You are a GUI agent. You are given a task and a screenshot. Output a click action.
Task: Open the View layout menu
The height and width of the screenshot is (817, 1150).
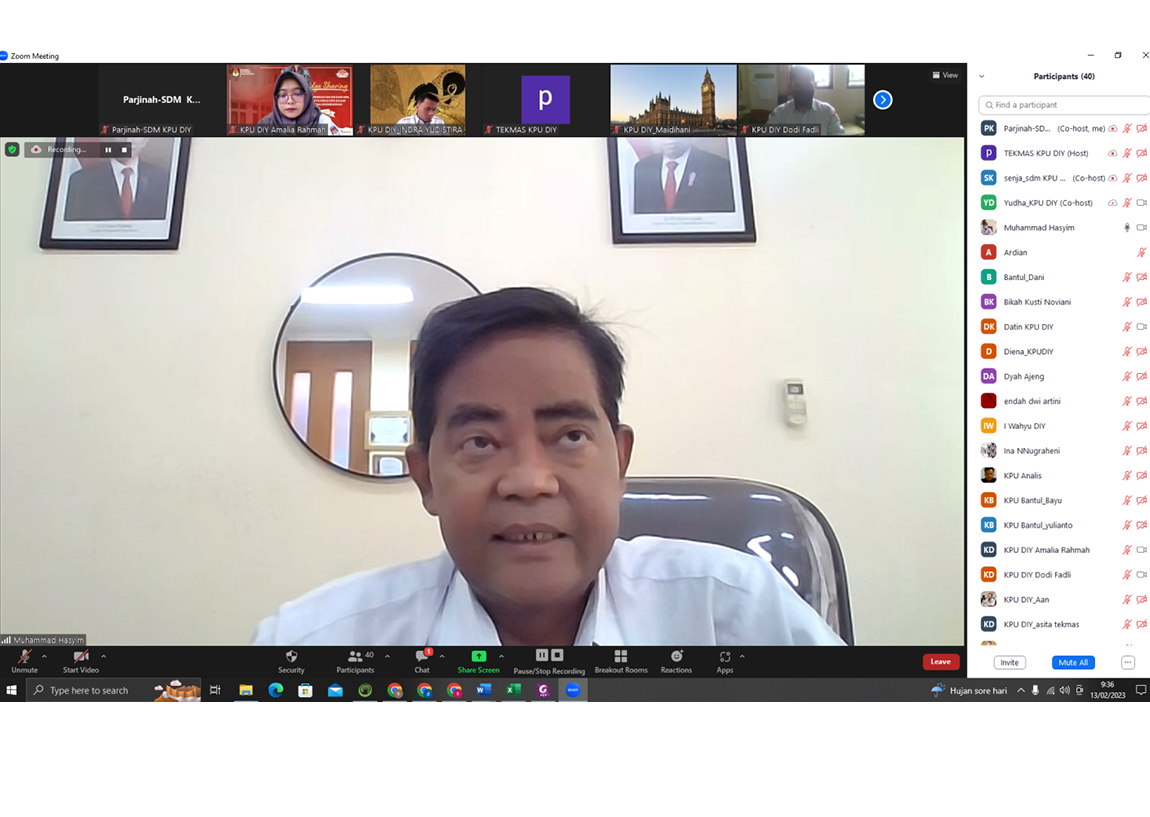[x=945, y=75]
